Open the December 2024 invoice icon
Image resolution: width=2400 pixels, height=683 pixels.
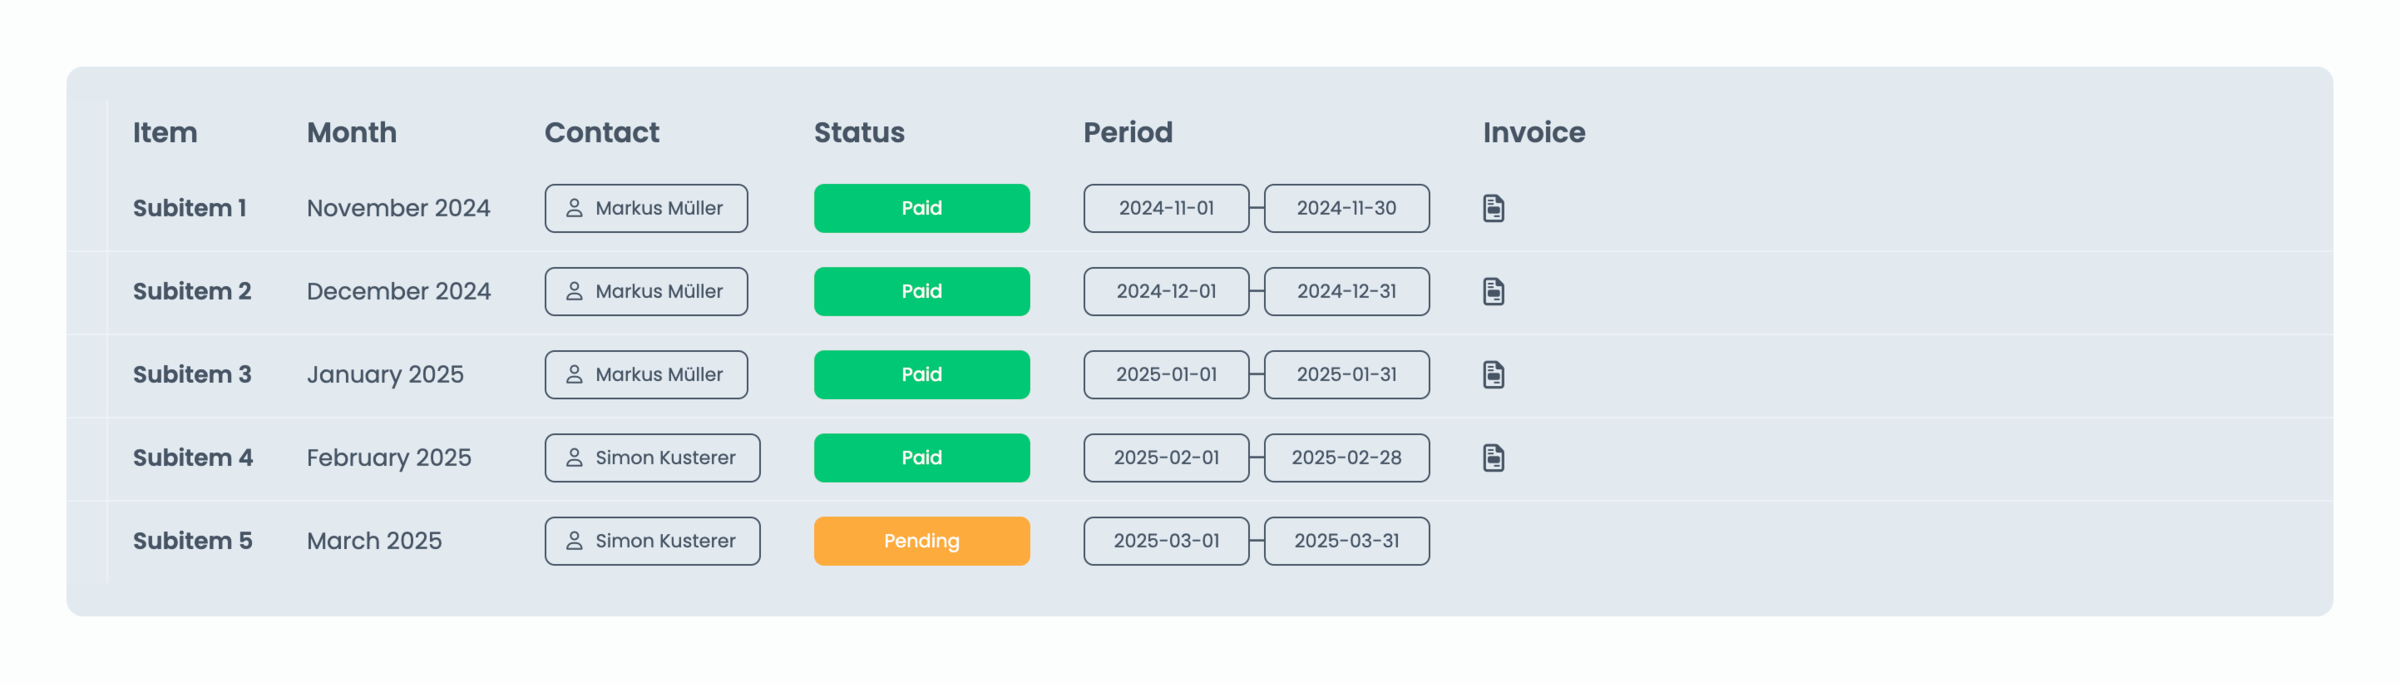[x=1493, y=291]
